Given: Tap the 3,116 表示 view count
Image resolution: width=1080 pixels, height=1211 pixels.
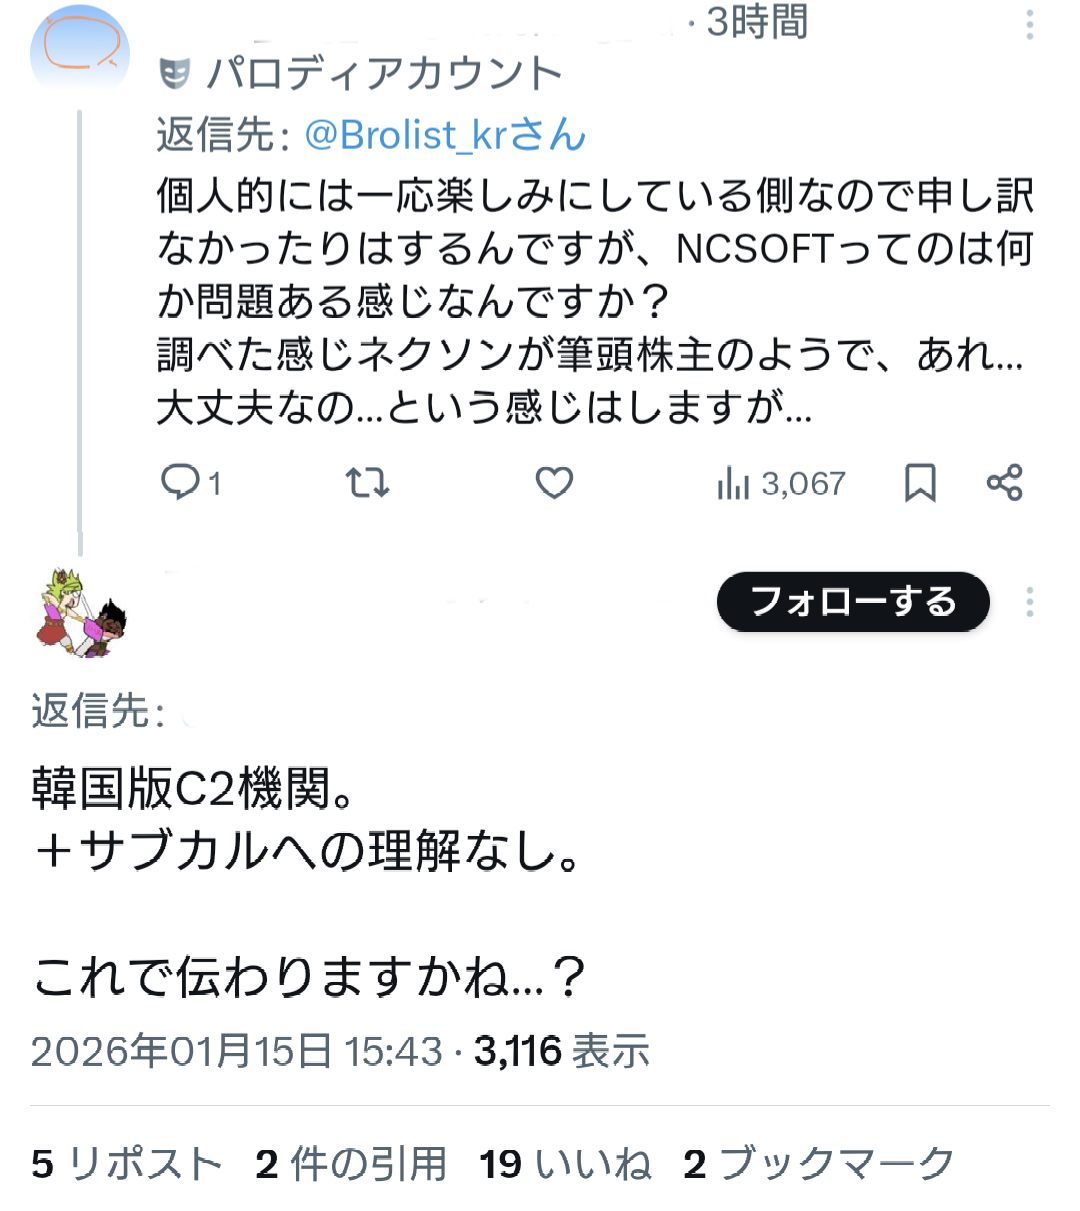Looking at the screenshot, I should click(x=561, y=1051).
